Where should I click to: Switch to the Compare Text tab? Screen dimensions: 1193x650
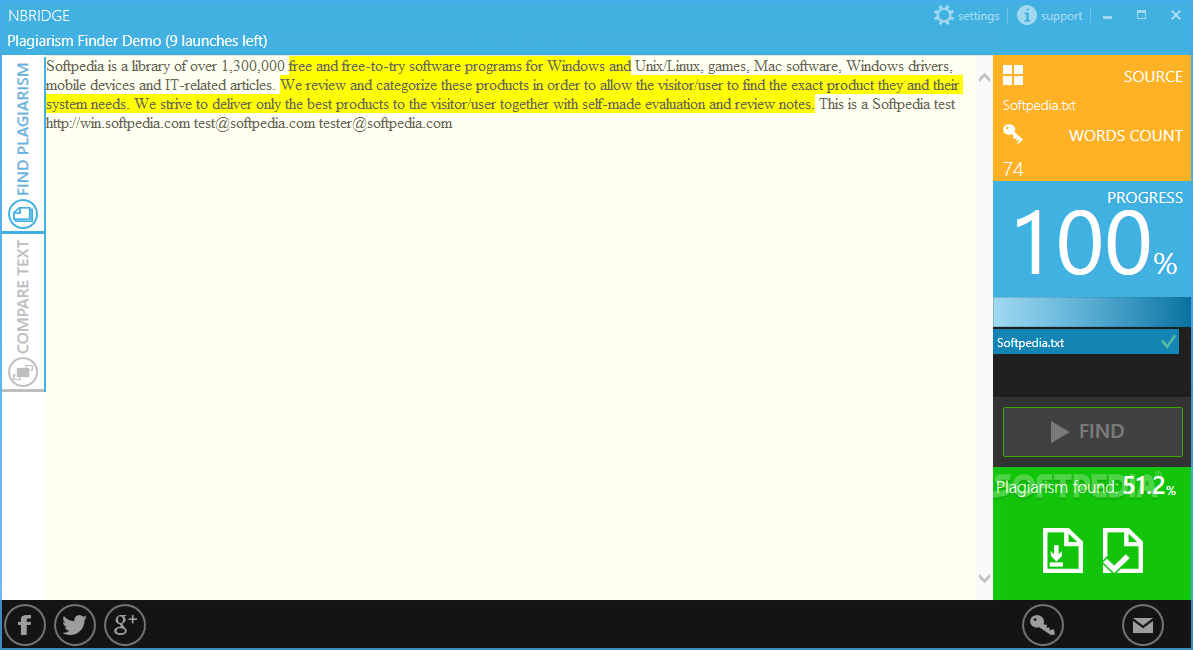coord(23,313)
